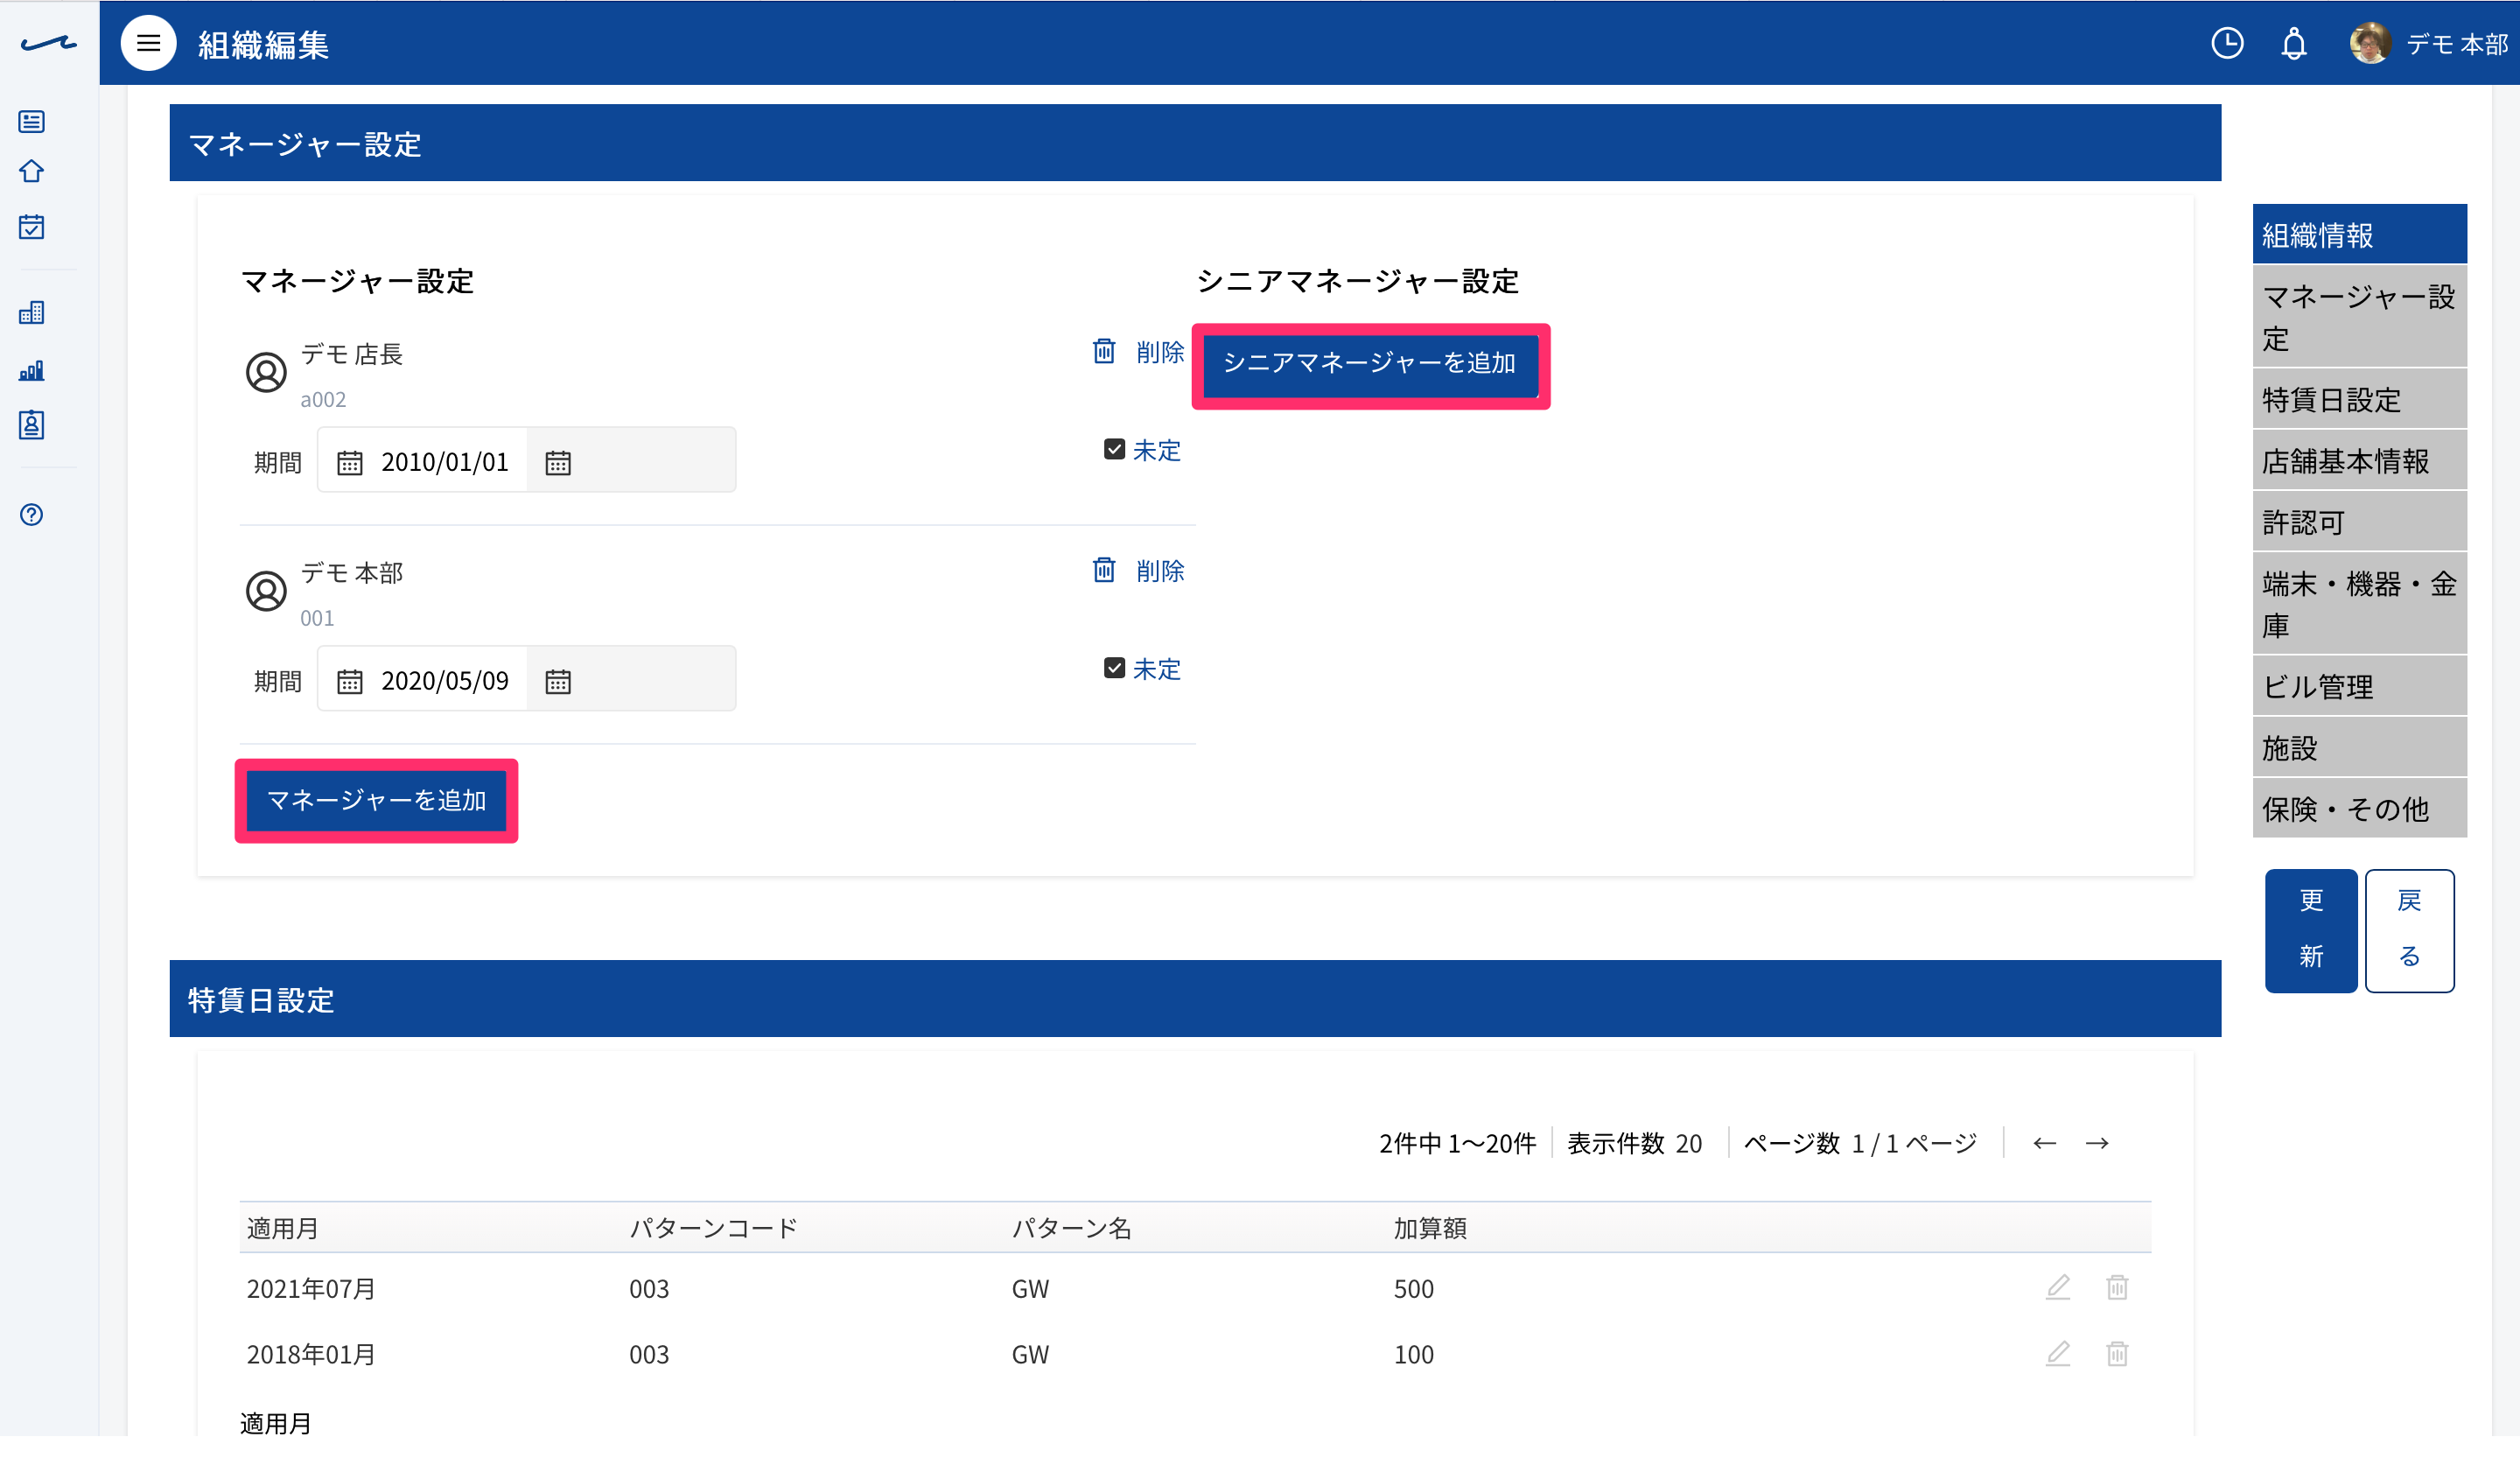2520x1472 pixels.
Task: Open the end date calendar icon for デモ 本部
Action: point(558,682)
